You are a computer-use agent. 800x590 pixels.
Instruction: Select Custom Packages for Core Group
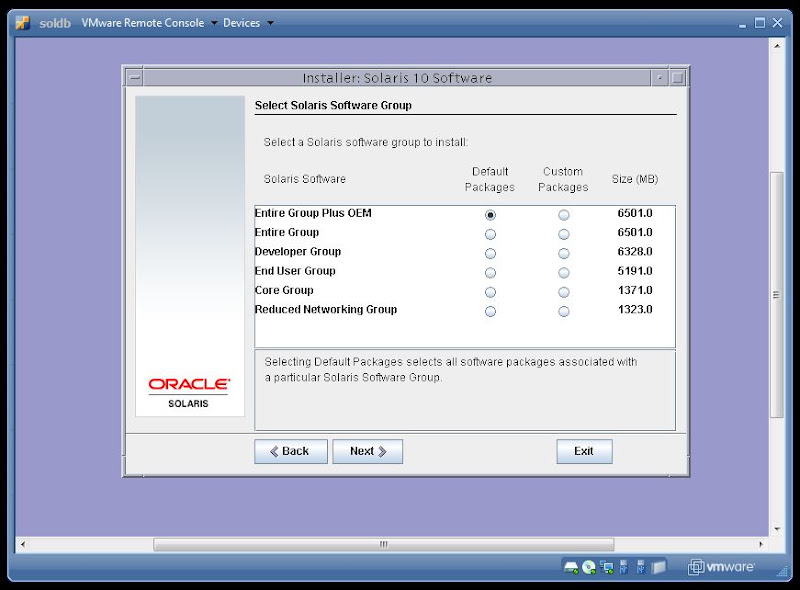(564, 292)
